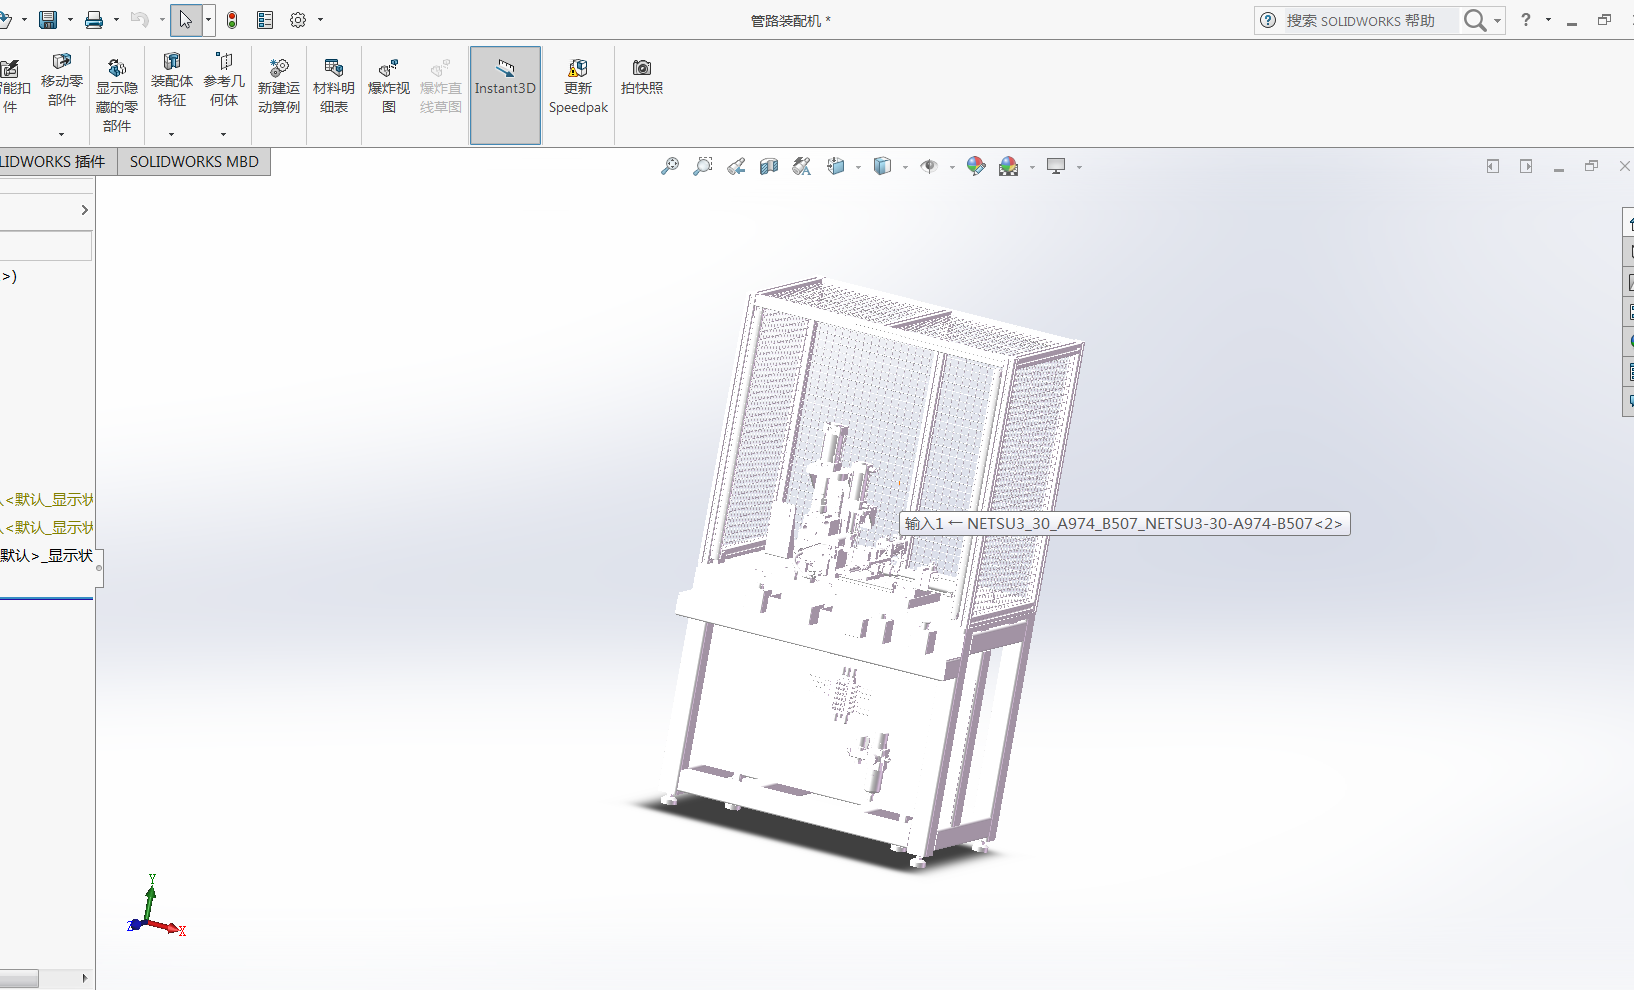Expand the Help menu dropdown arrow
This screenshot has width=1634, height=990.
point(1548,20)
